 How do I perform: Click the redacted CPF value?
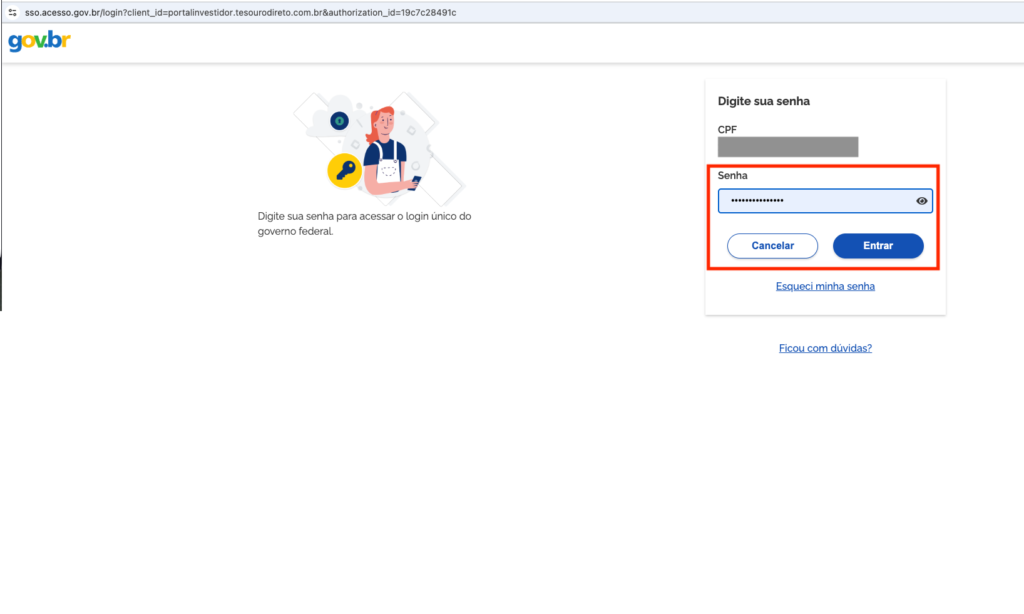coord(788,147)
